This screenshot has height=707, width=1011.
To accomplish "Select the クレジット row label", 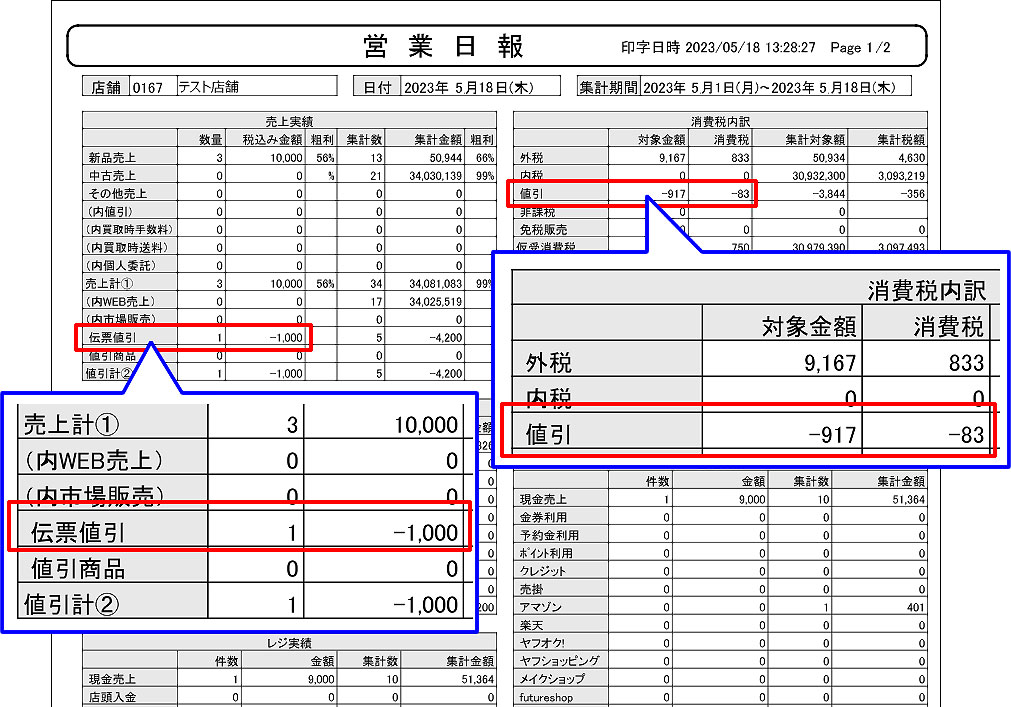I will (543, 572).
